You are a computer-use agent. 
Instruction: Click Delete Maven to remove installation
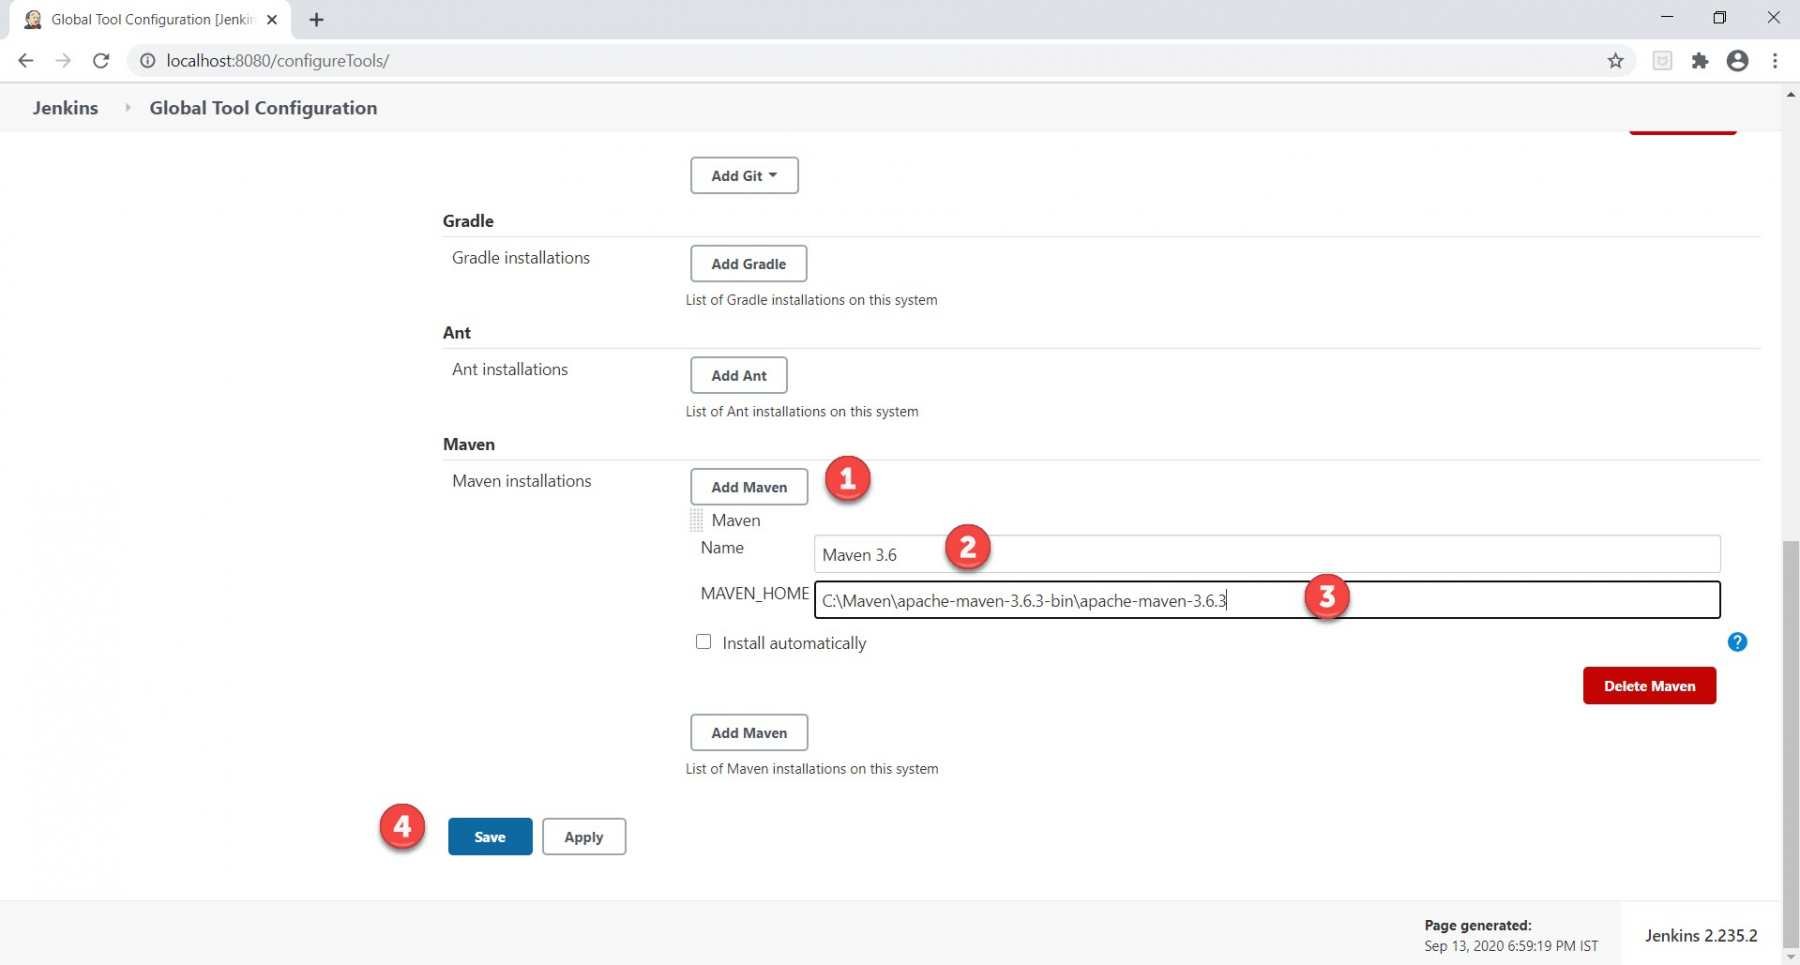click(x=1649, y=686)
